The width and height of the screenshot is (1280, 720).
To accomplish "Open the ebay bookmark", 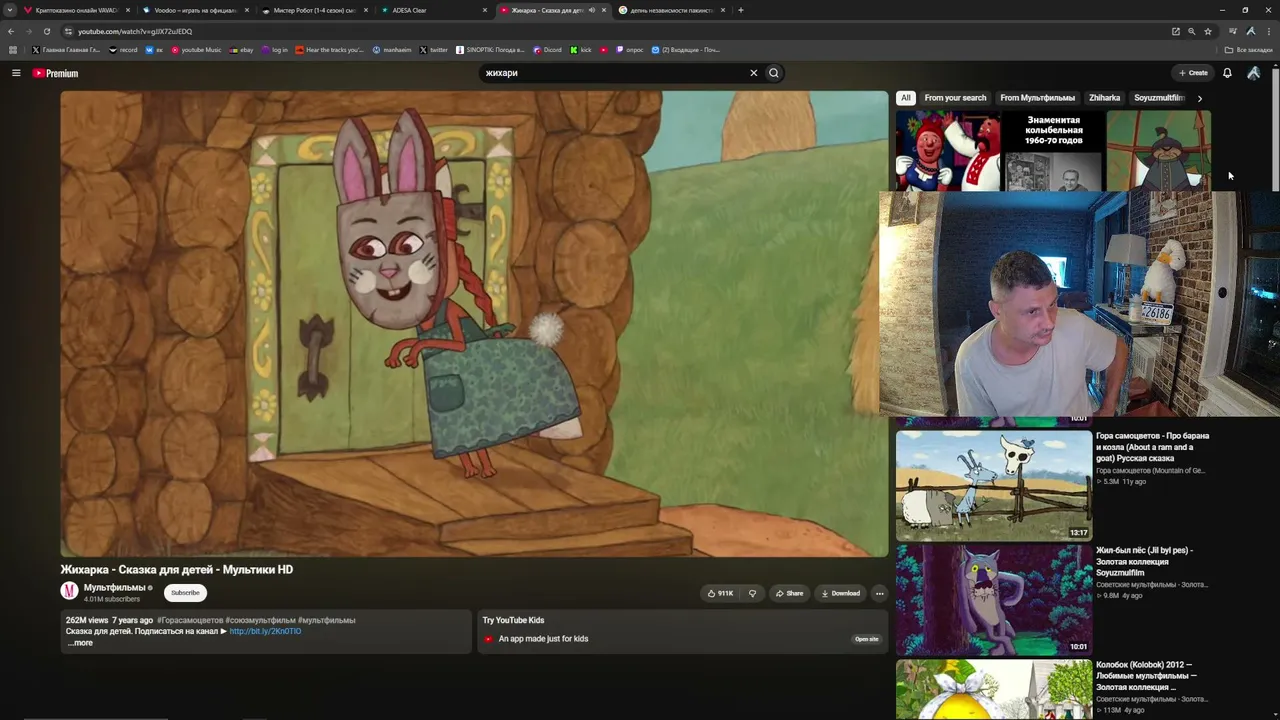I will tap(241, 50).
